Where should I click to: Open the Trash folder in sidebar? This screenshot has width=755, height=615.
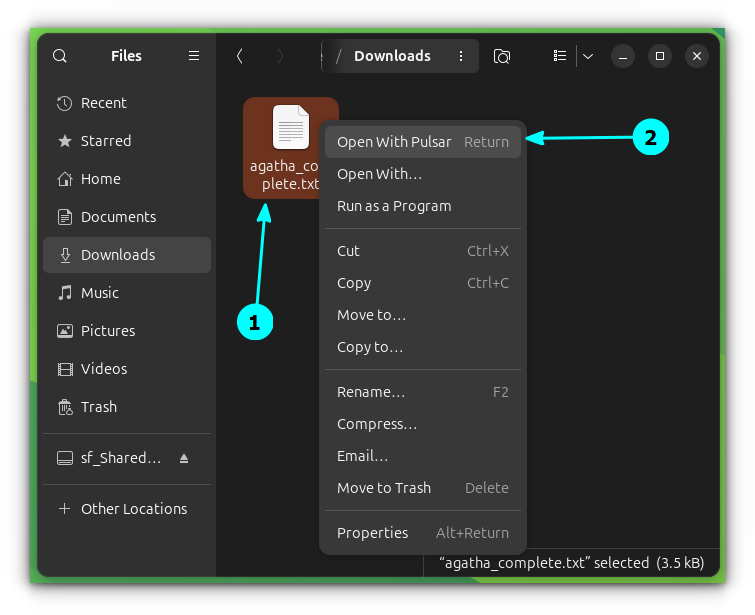click(x=99, y=407)
